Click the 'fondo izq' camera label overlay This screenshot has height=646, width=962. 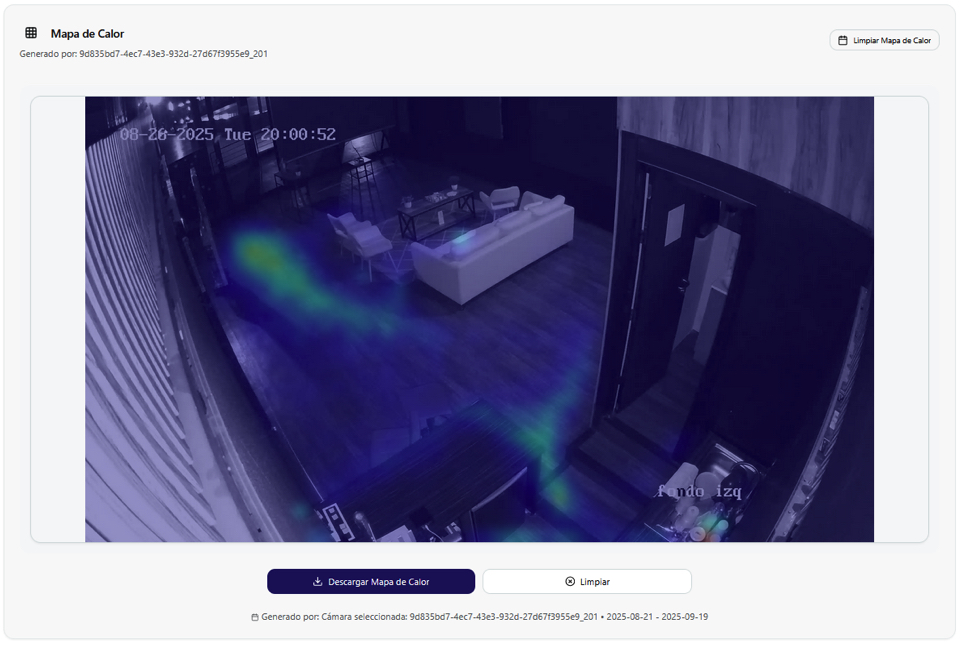coord(699,491)
